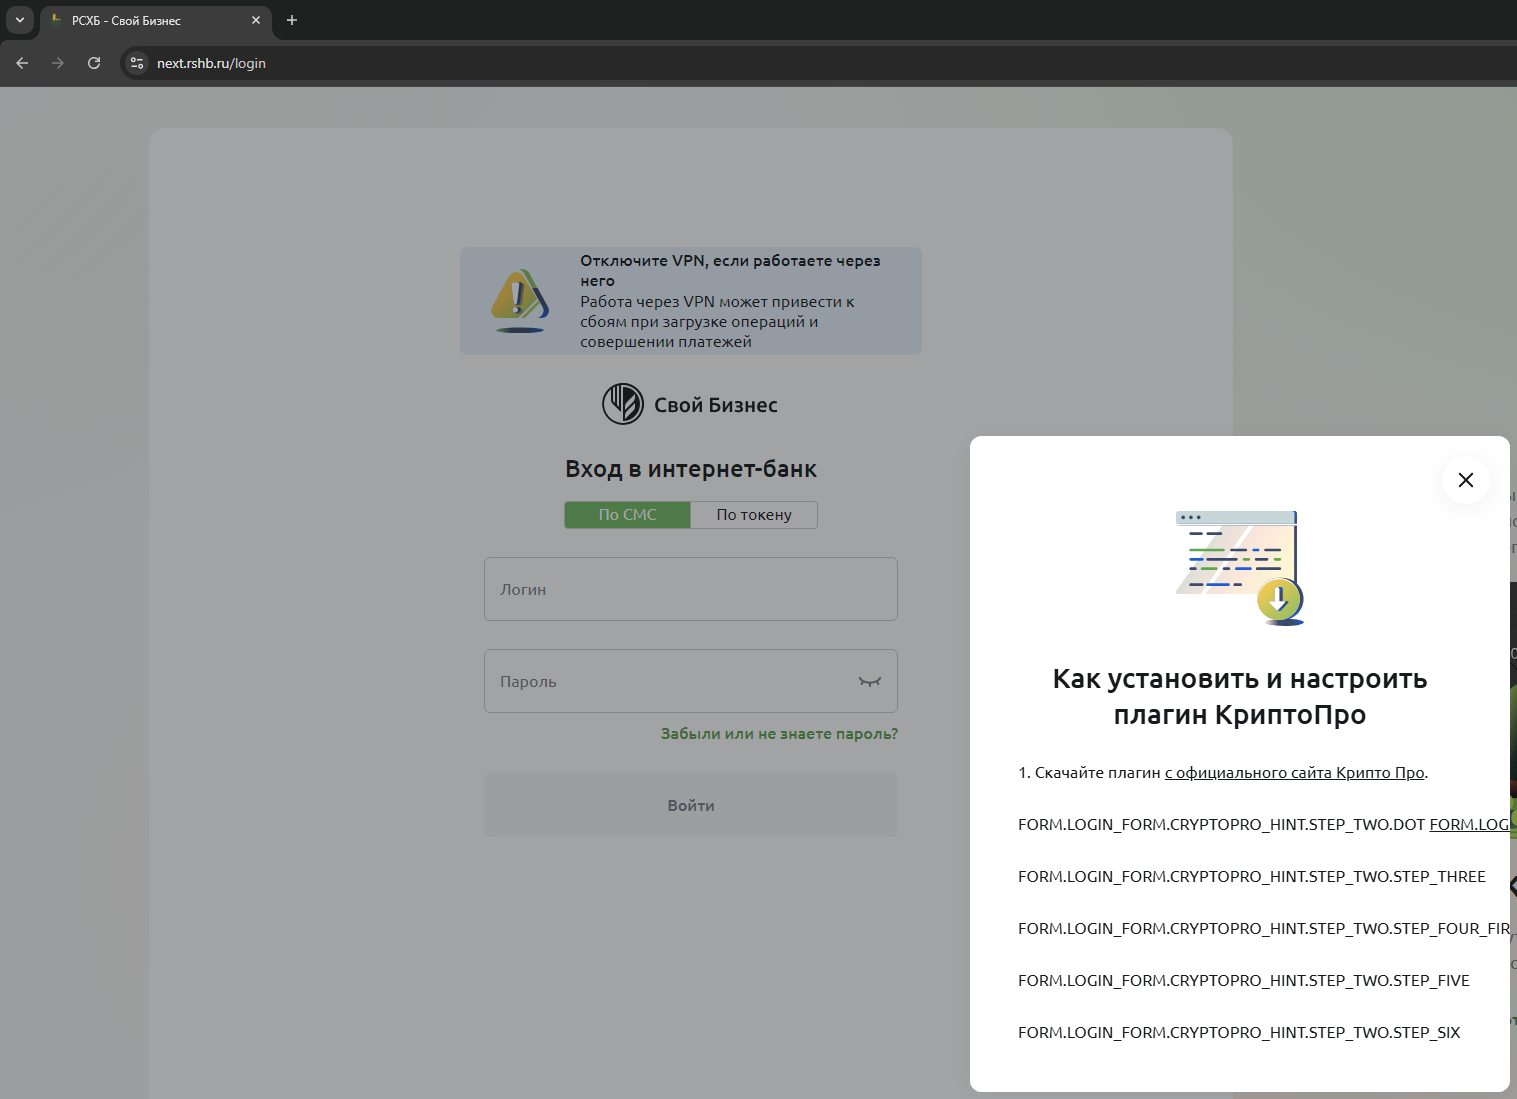Switch to По СМС login mode
1517x1099 pixels.
coord(627,515)
